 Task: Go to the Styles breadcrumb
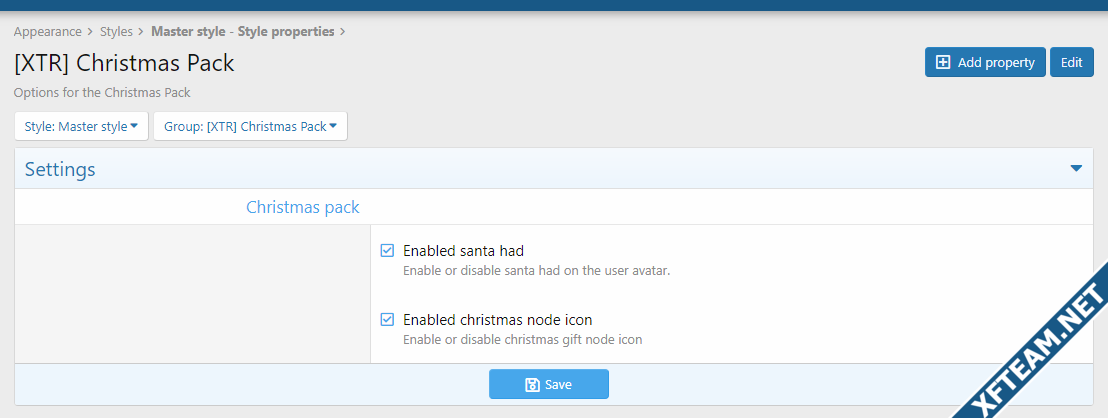click(116, 32)
